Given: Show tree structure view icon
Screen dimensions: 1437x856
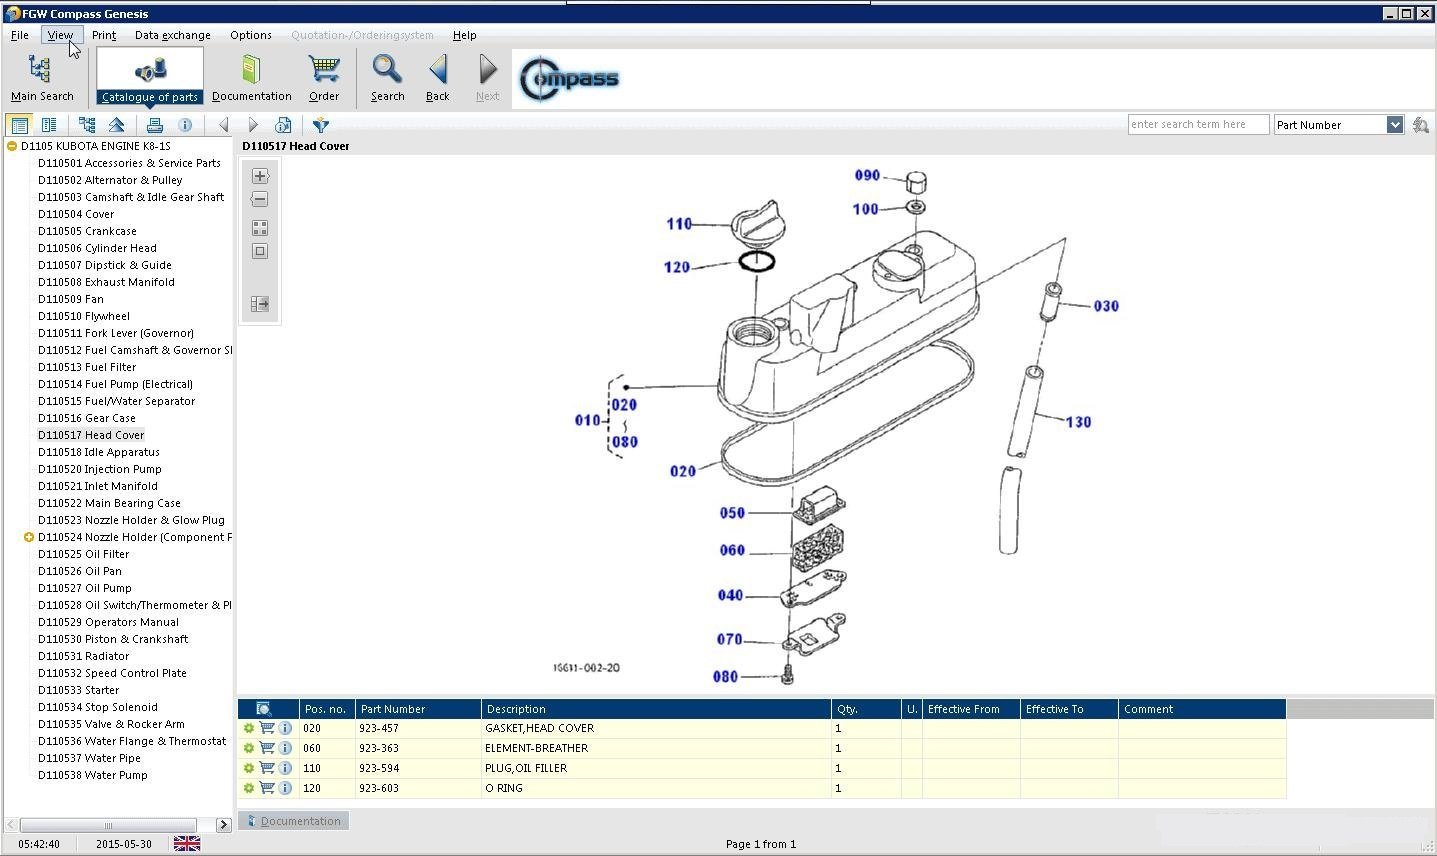Looking at the screenshot, I should pyautogui.click(x=87, y=125).
